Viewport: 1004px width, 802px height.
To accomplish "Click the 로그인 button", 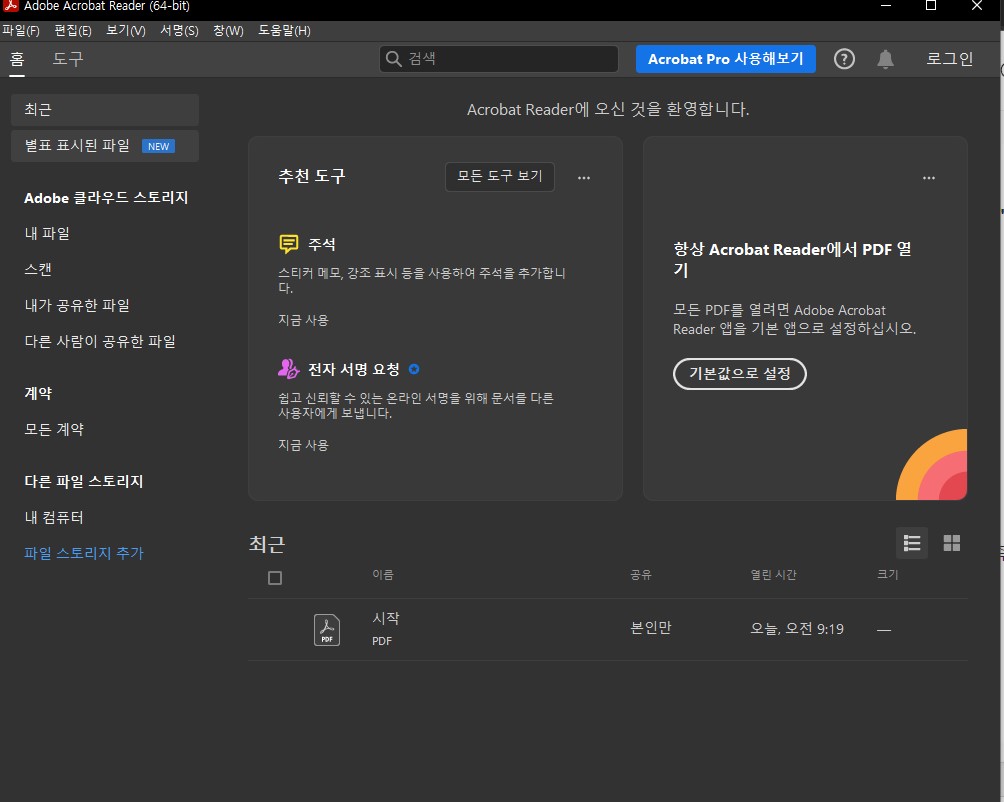I will click(x=949, y=59).
